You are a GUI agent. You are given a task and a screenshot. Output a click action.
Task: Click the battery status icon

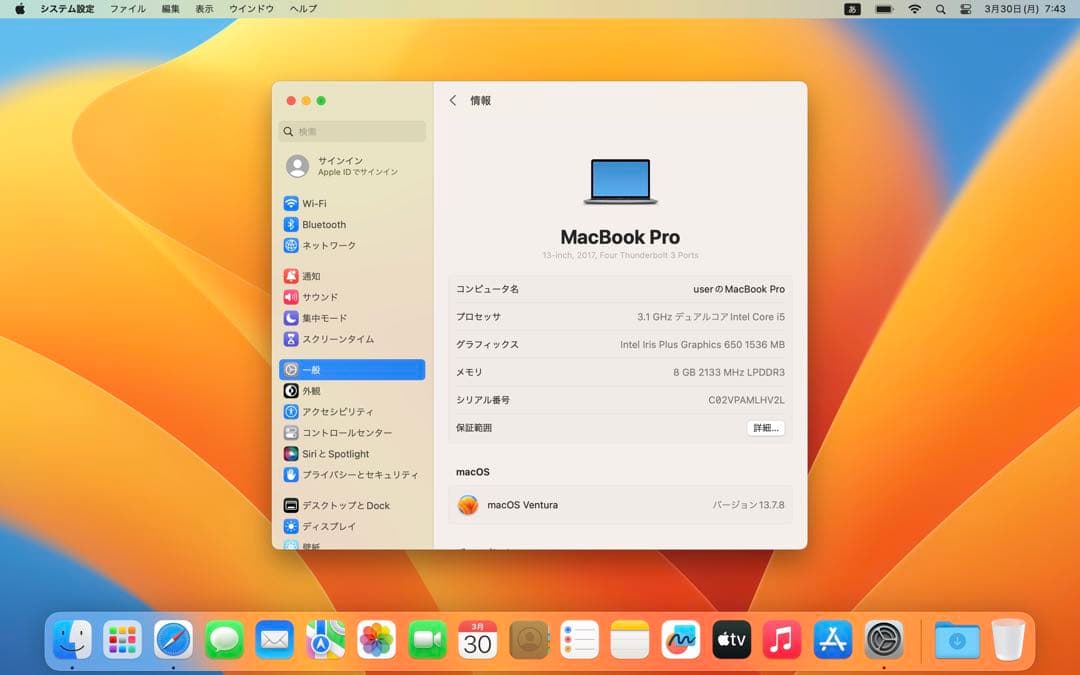(884, 9)
